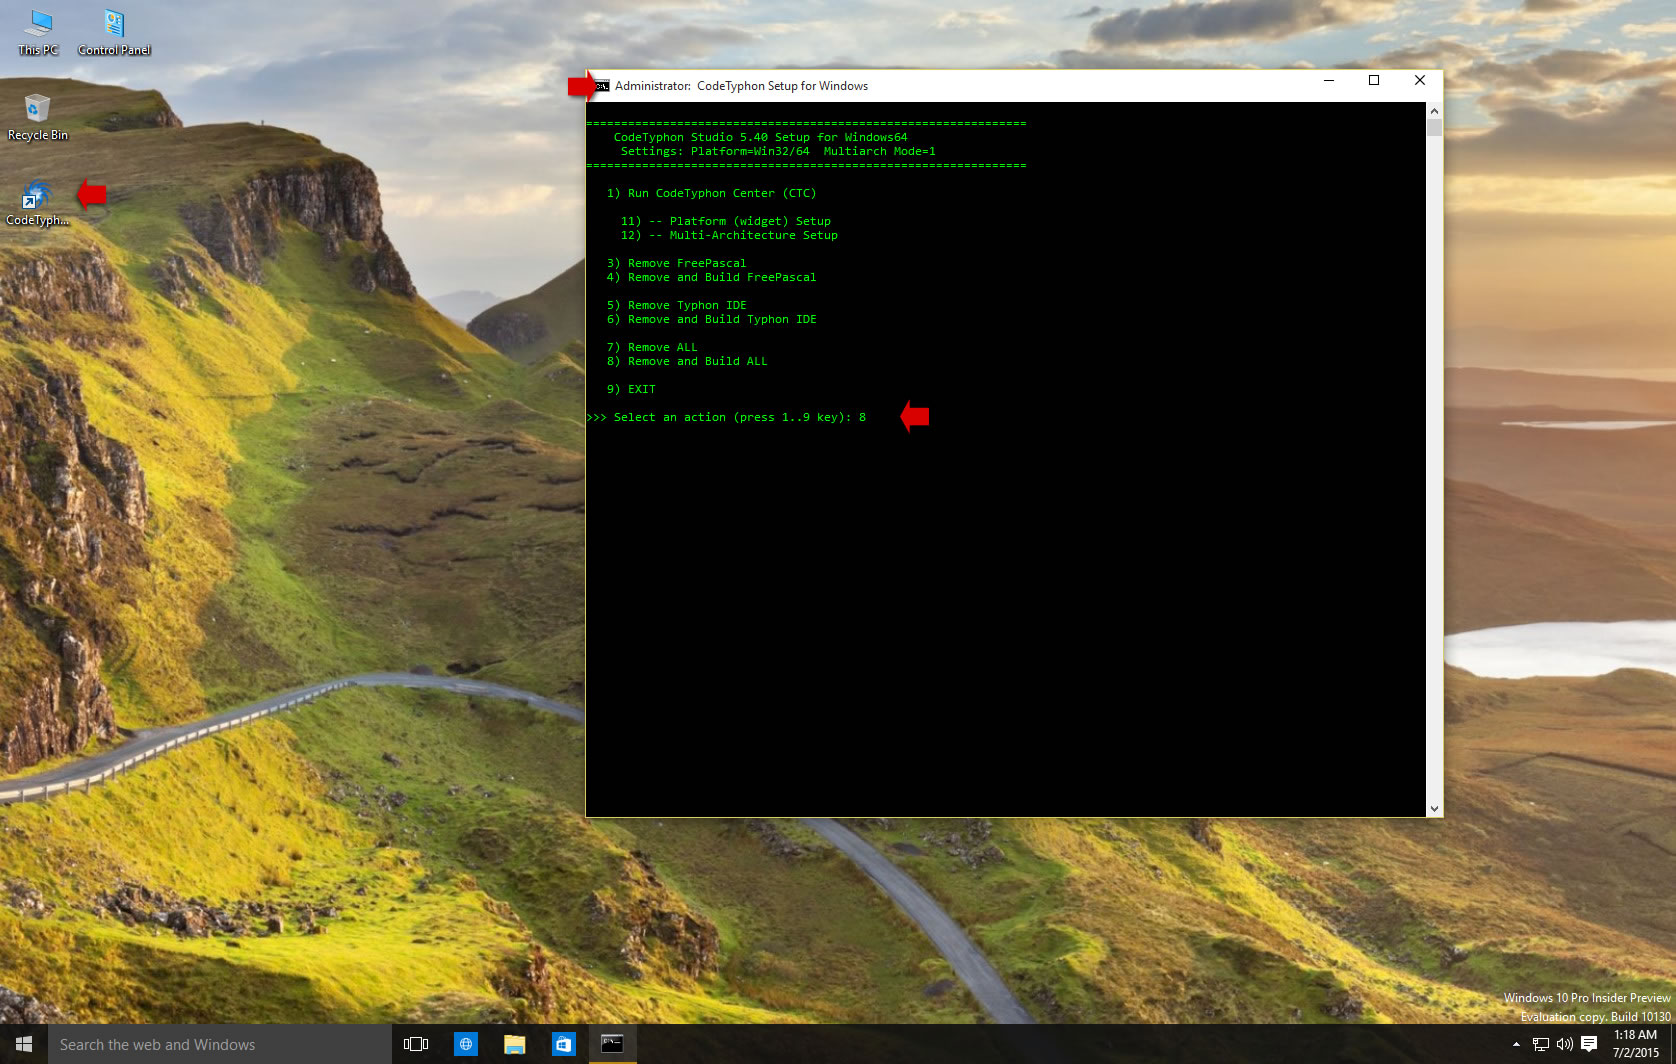The height and width of the screenshot is (1064, 1676).
Task: Click the taskbar clock showing 1:18 AM
Action: (1635, 1044)
